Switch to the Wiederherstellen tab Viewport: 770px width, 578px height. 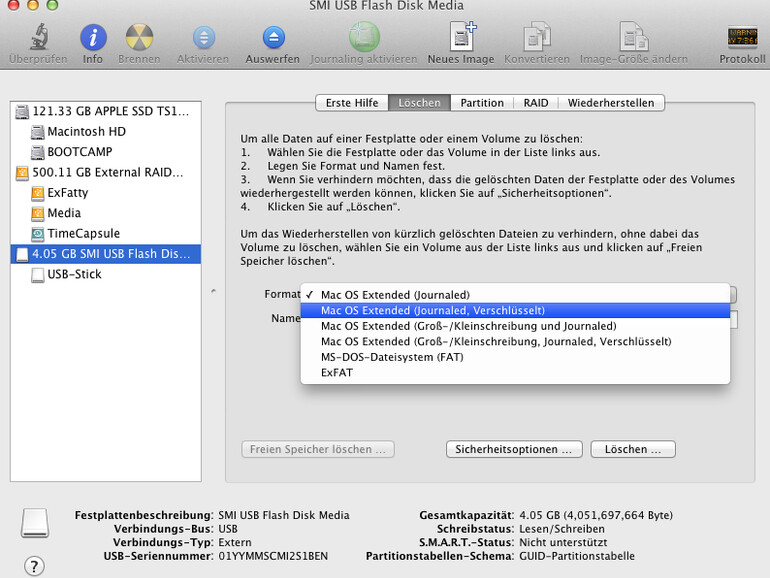[611, 103]
